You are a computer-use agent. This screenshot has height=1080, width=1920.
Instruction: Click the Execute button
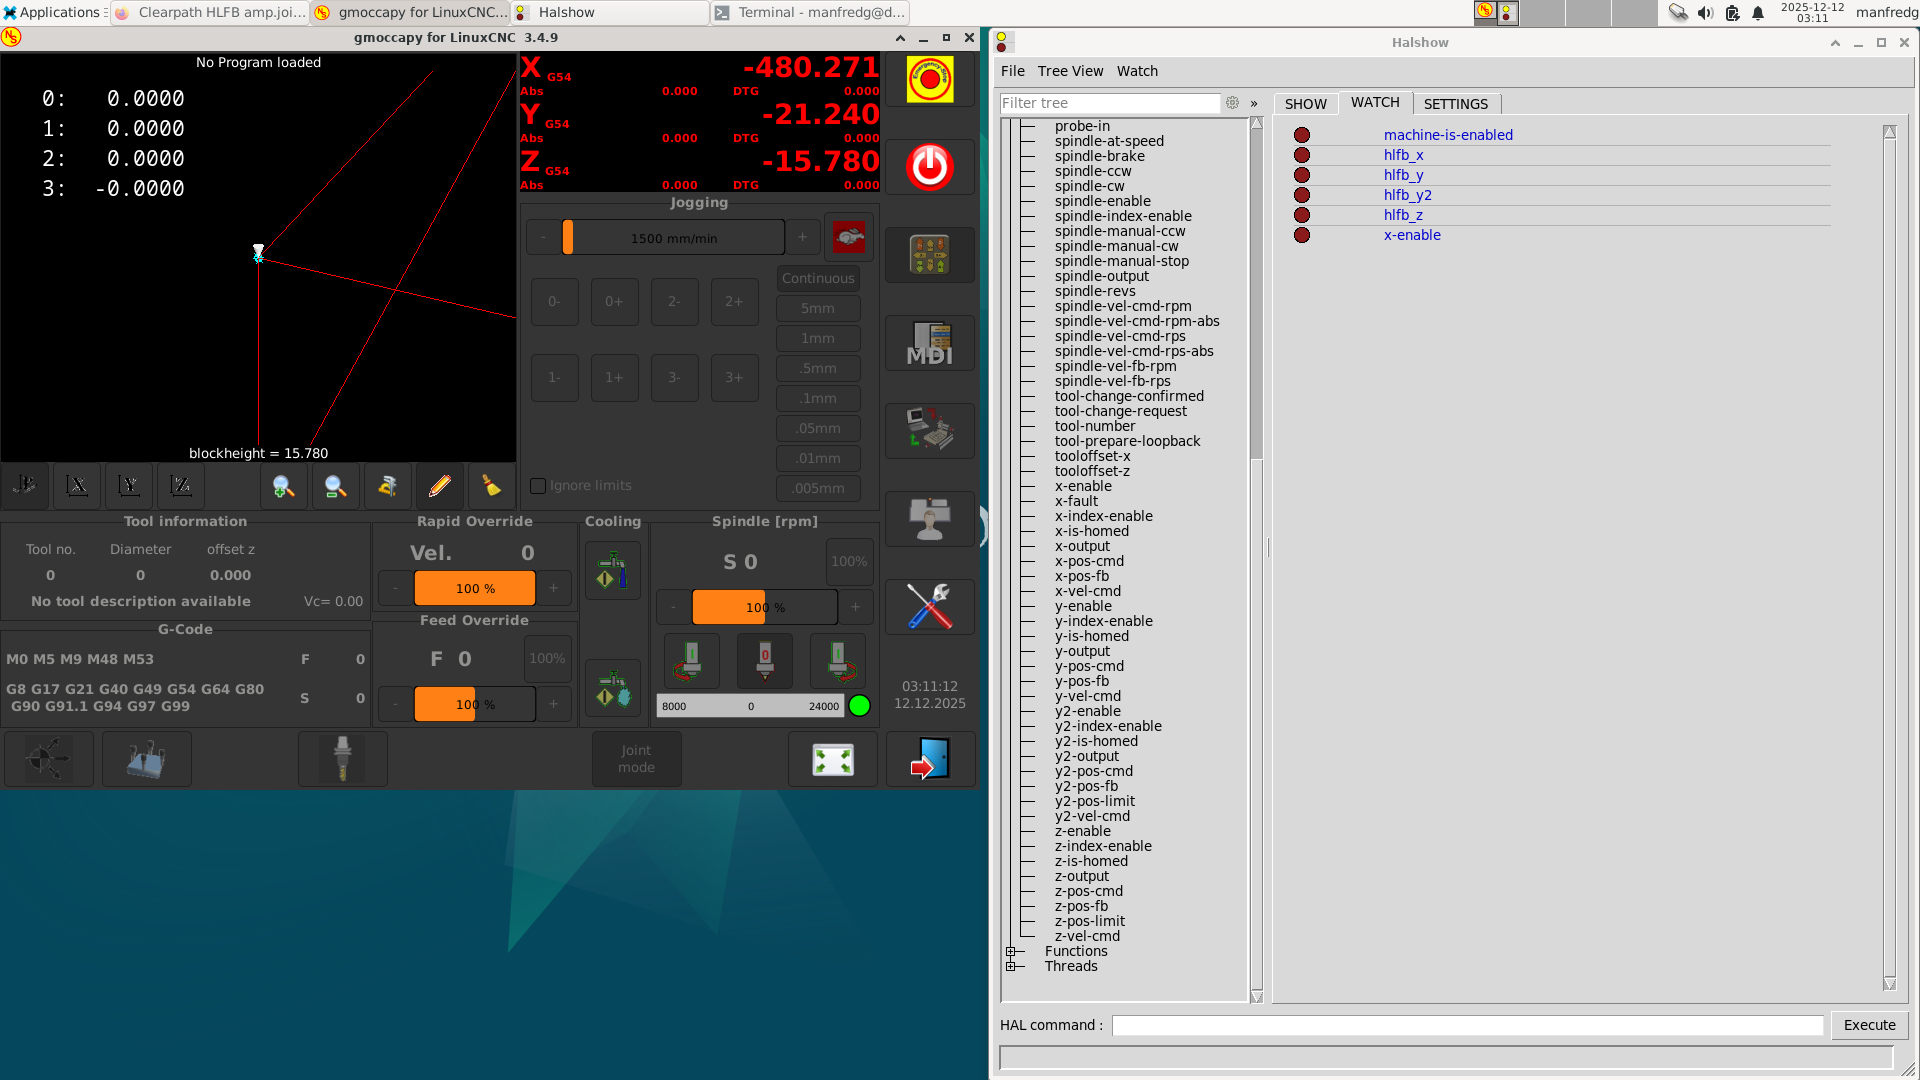(1869, 1025)
